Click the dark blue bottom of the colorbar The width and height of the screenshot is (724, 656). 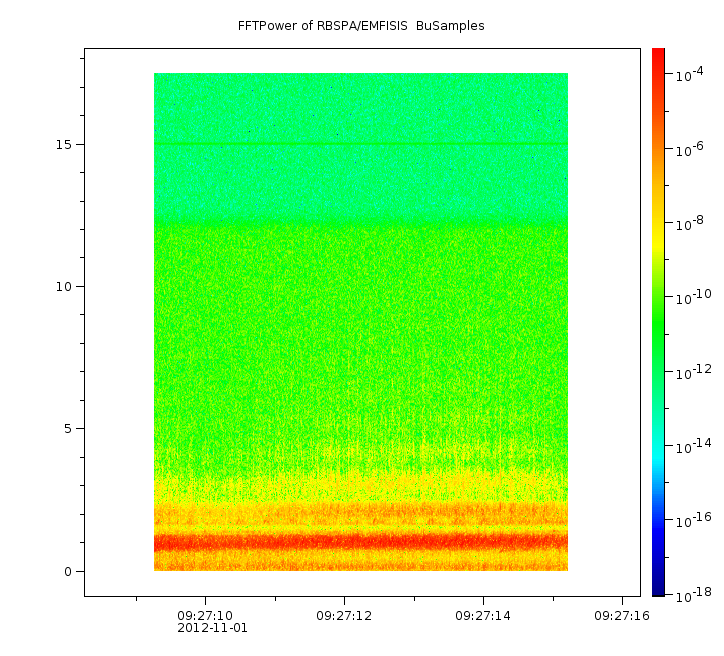click(658, 586)
